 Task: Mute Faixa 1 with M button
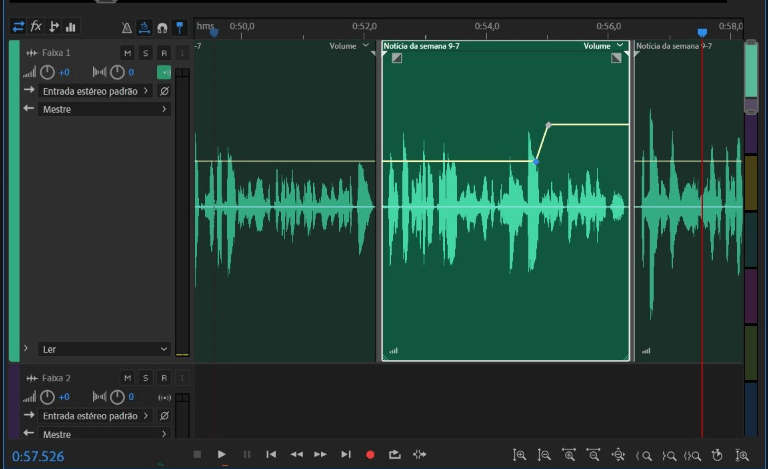[x=127, y=53]
